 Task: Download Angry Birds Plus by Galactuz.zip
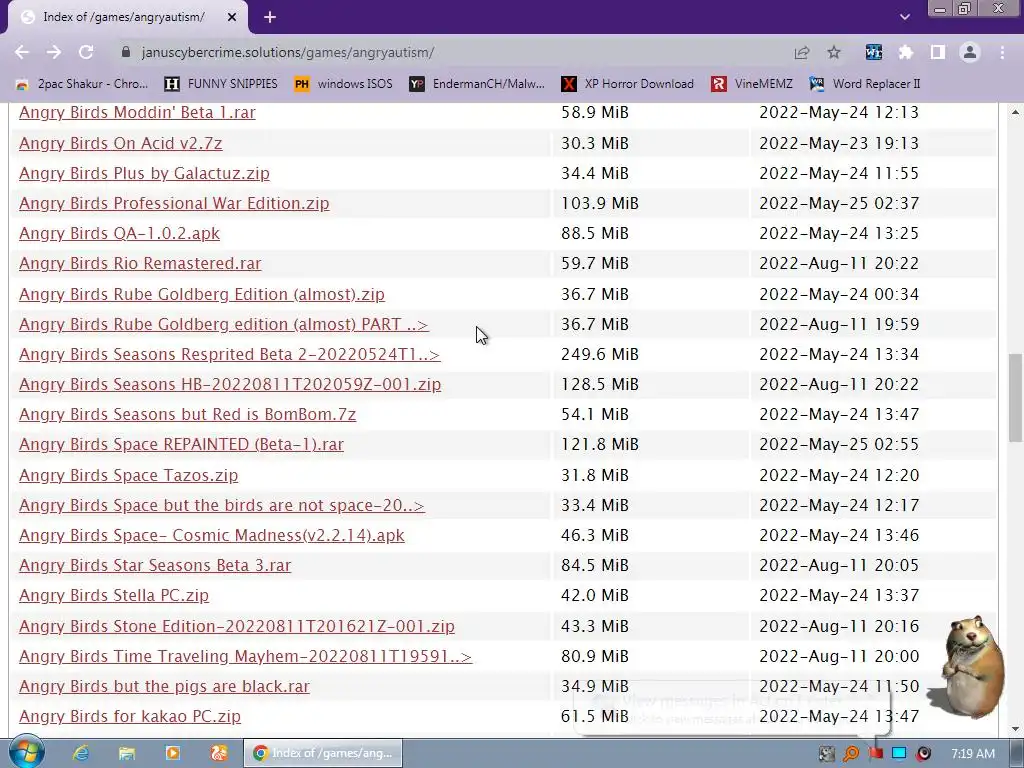click(144, 173)
